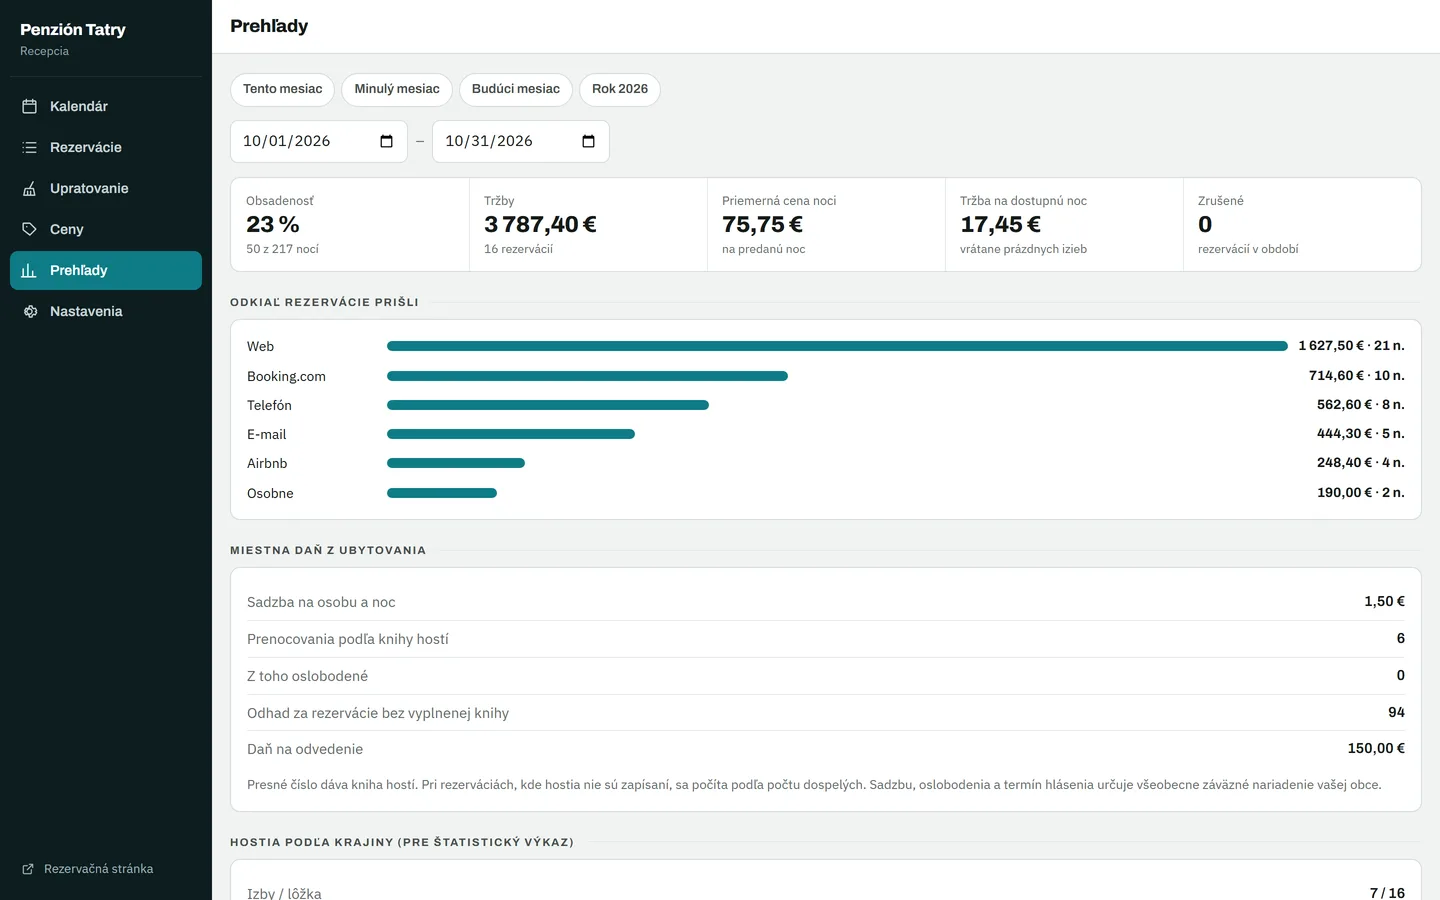Click the 17,45 € revenue per available night
Screen dimensions: 1440x900
click(1000, 225)
